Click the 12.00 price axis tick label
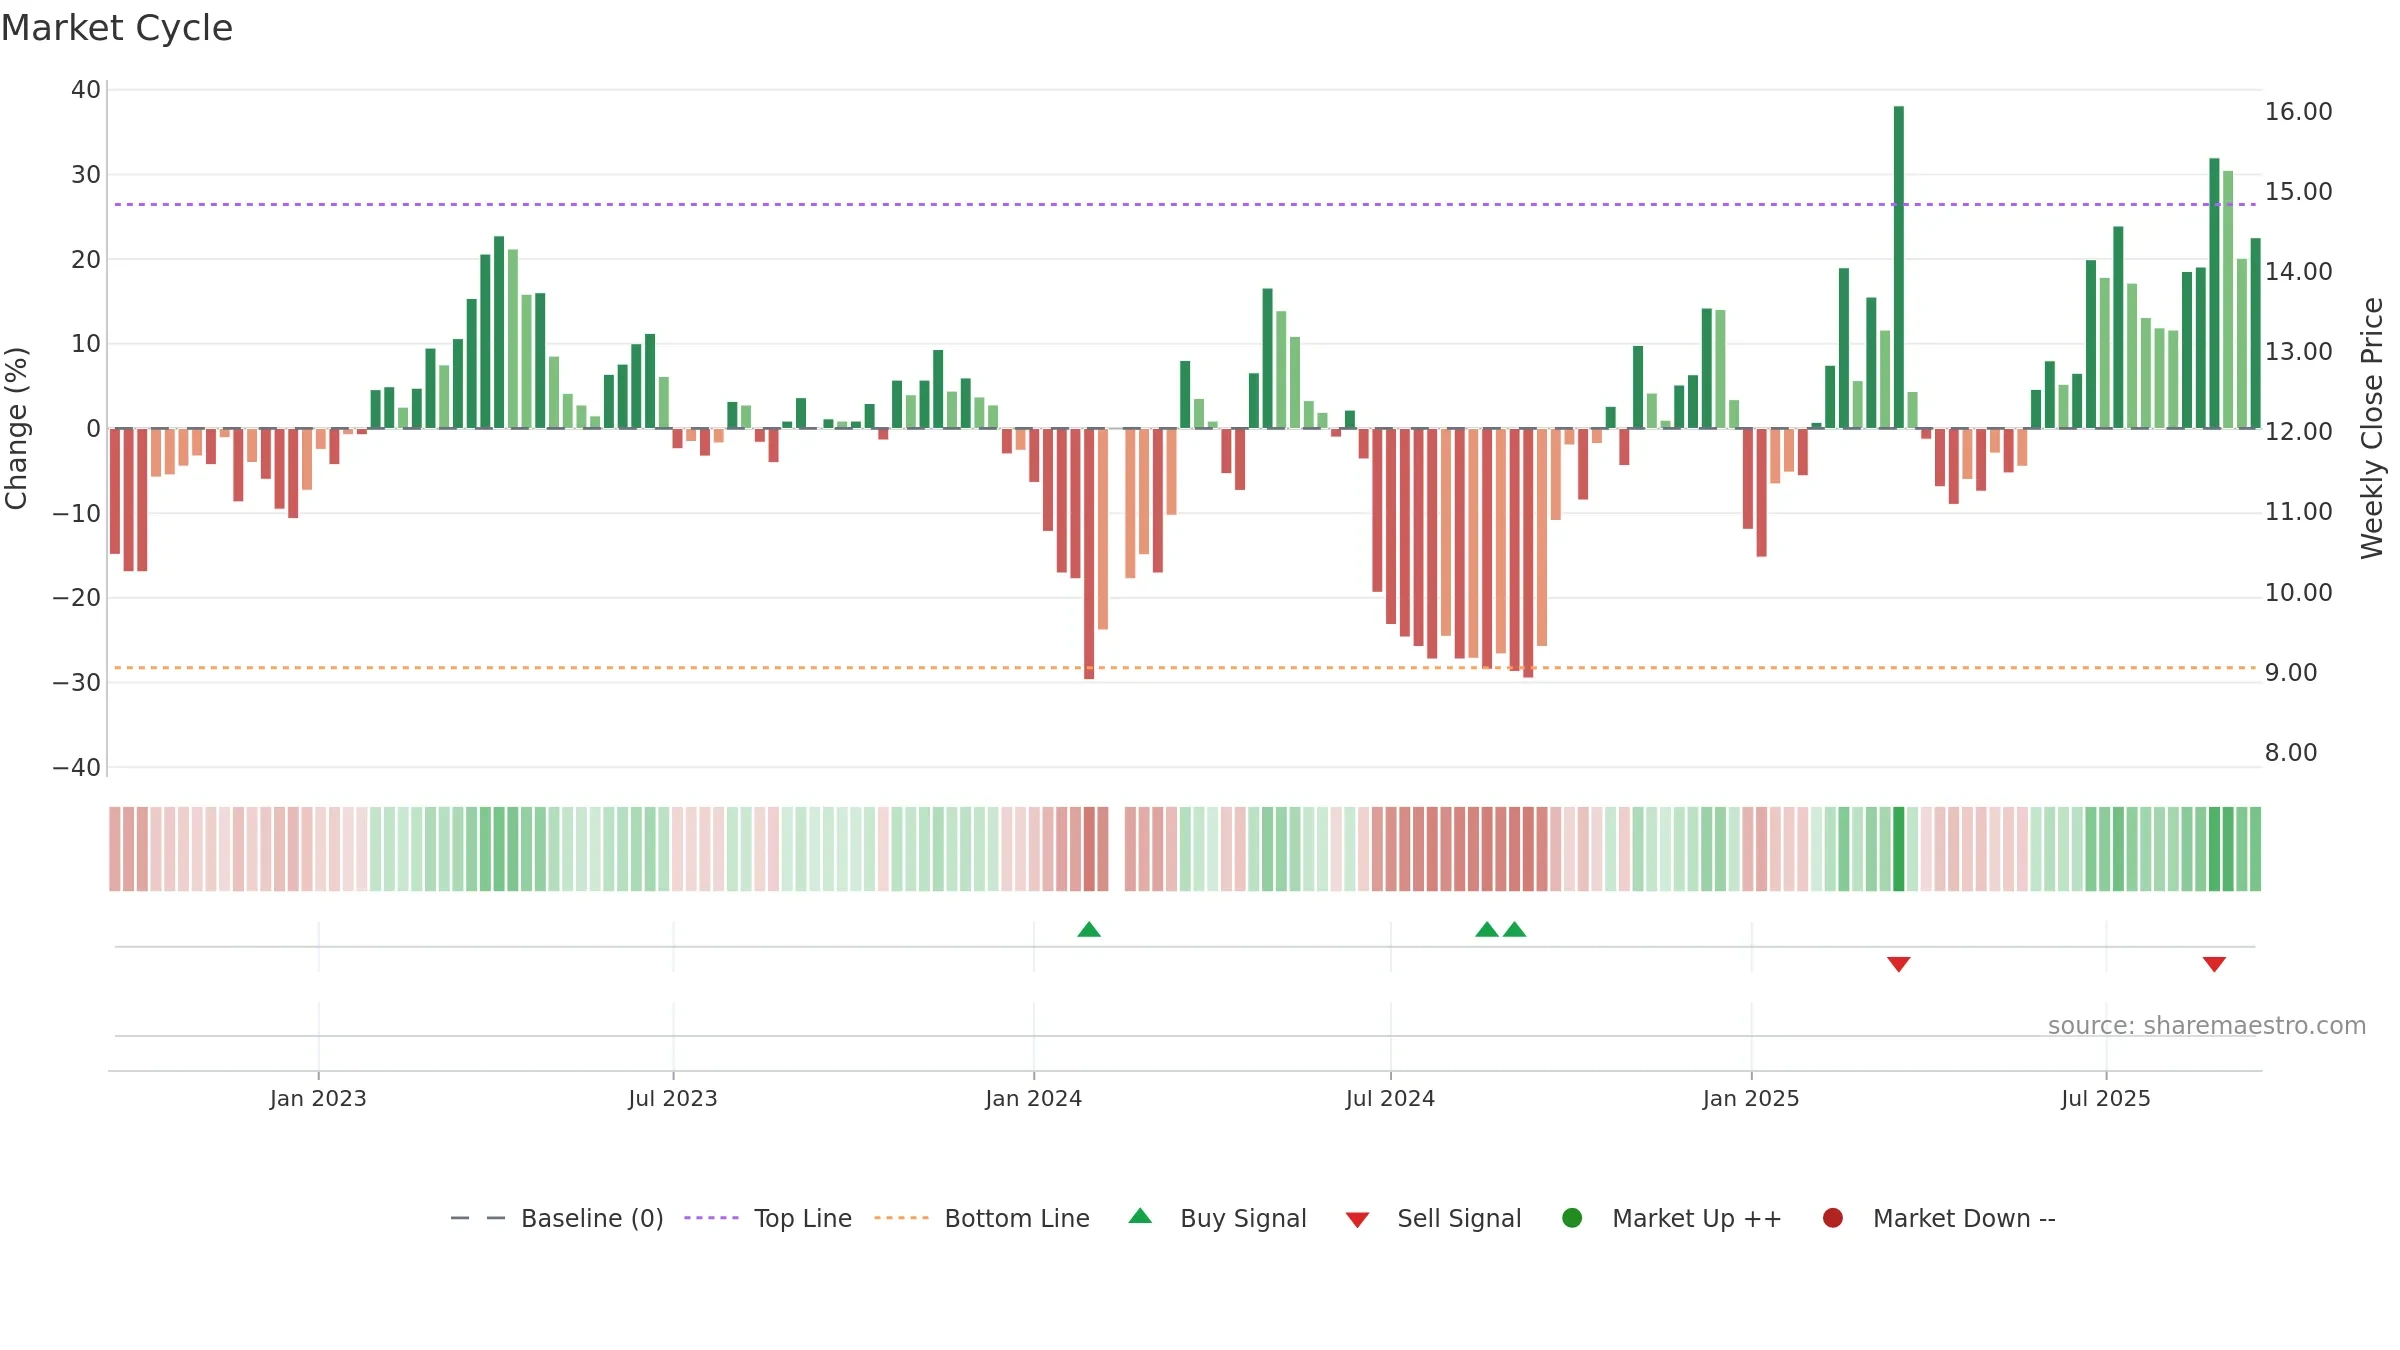The width and height of the screenshot is (2400, 1350). [2299, 432]
